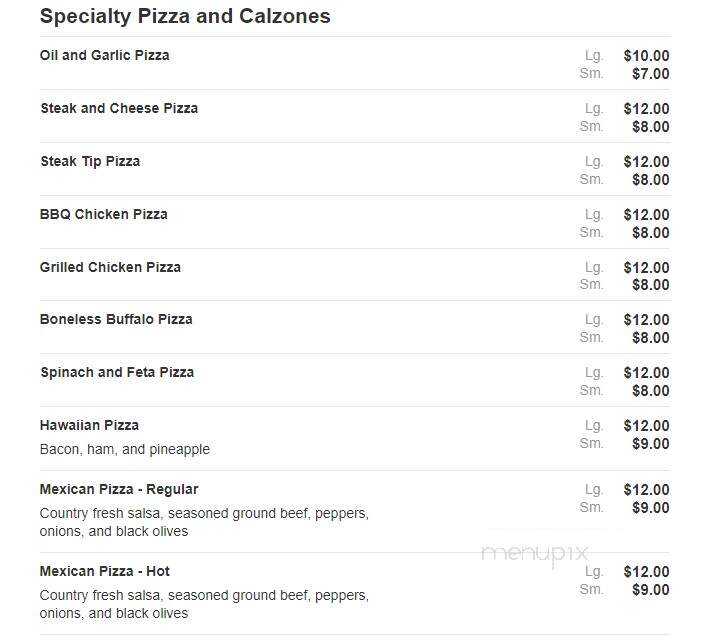Open the Boneless Buffalo Pizza item
The width and height of the screenshot is (714, 636).
tap(116, 320)
